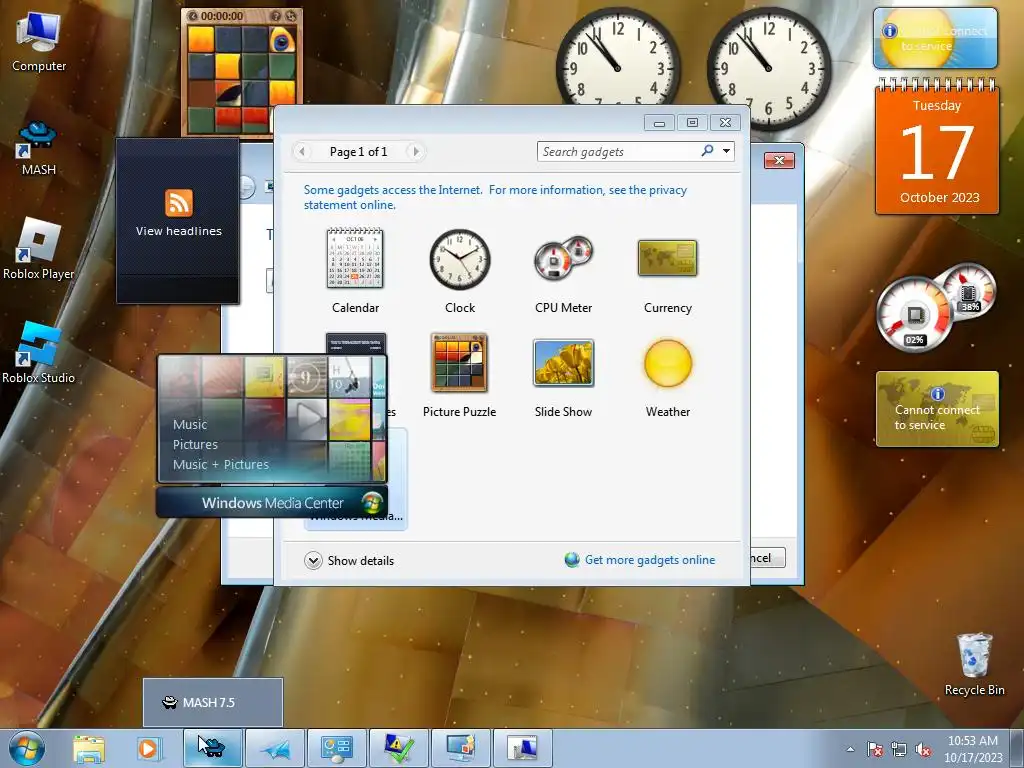Open Windows Media Player from the taskbar

tap(148, 748)
